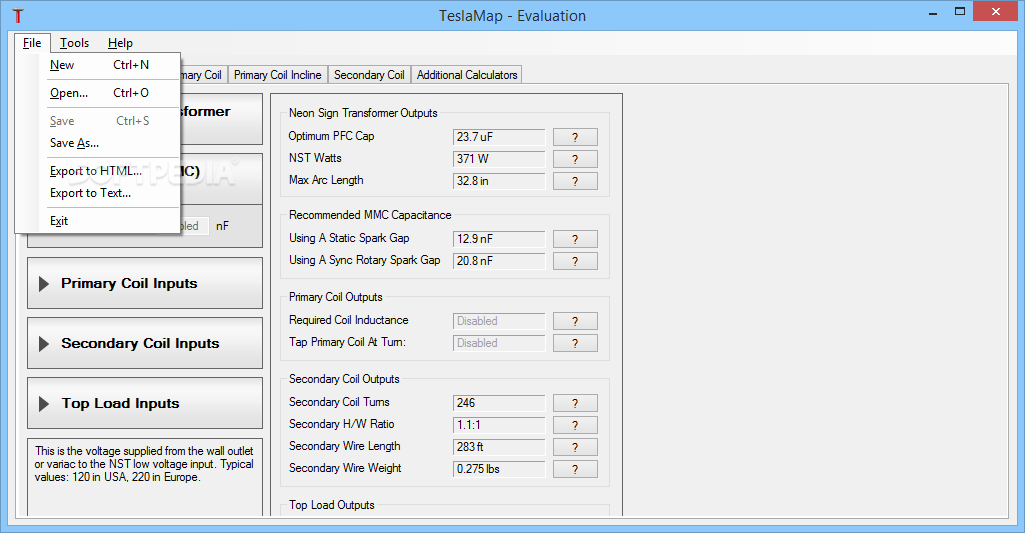This screenshot has width=1025, height=533.
Task: Choose Export to HTML... menu entry
Action: point(97,171)
